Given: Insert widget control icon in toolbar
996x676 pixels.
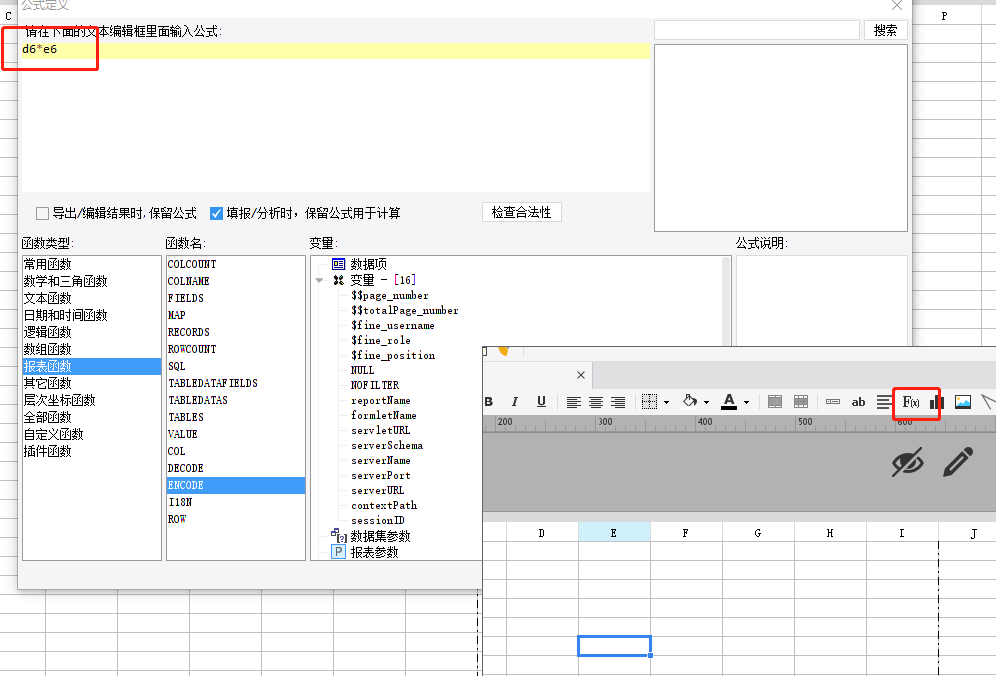Looking at the screenshot, I should (833, 402).
